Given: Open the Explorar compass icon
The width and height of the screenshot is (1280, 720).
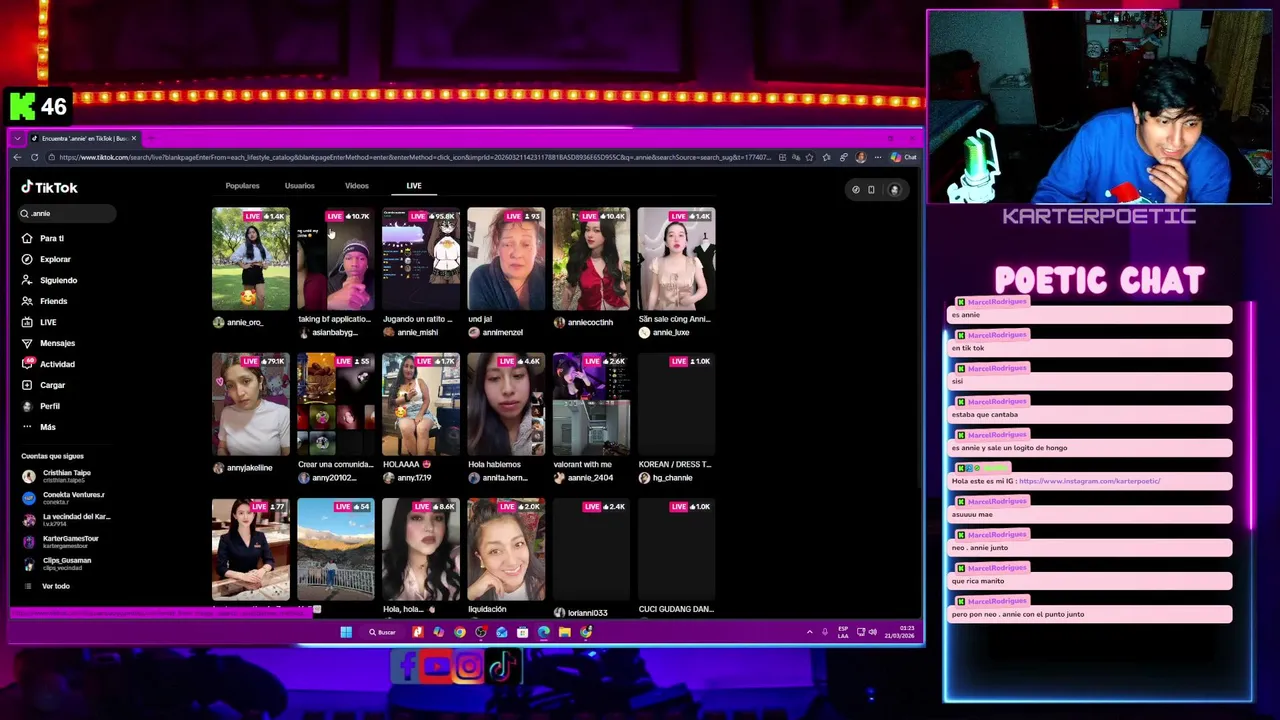Looking at the screenshot, I should 27,259.
